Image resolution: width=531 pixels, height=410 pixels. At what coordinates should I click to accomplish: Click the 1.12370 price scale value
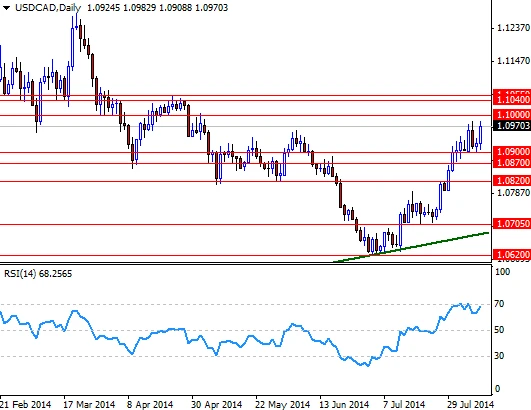click(x=513, y=28)
